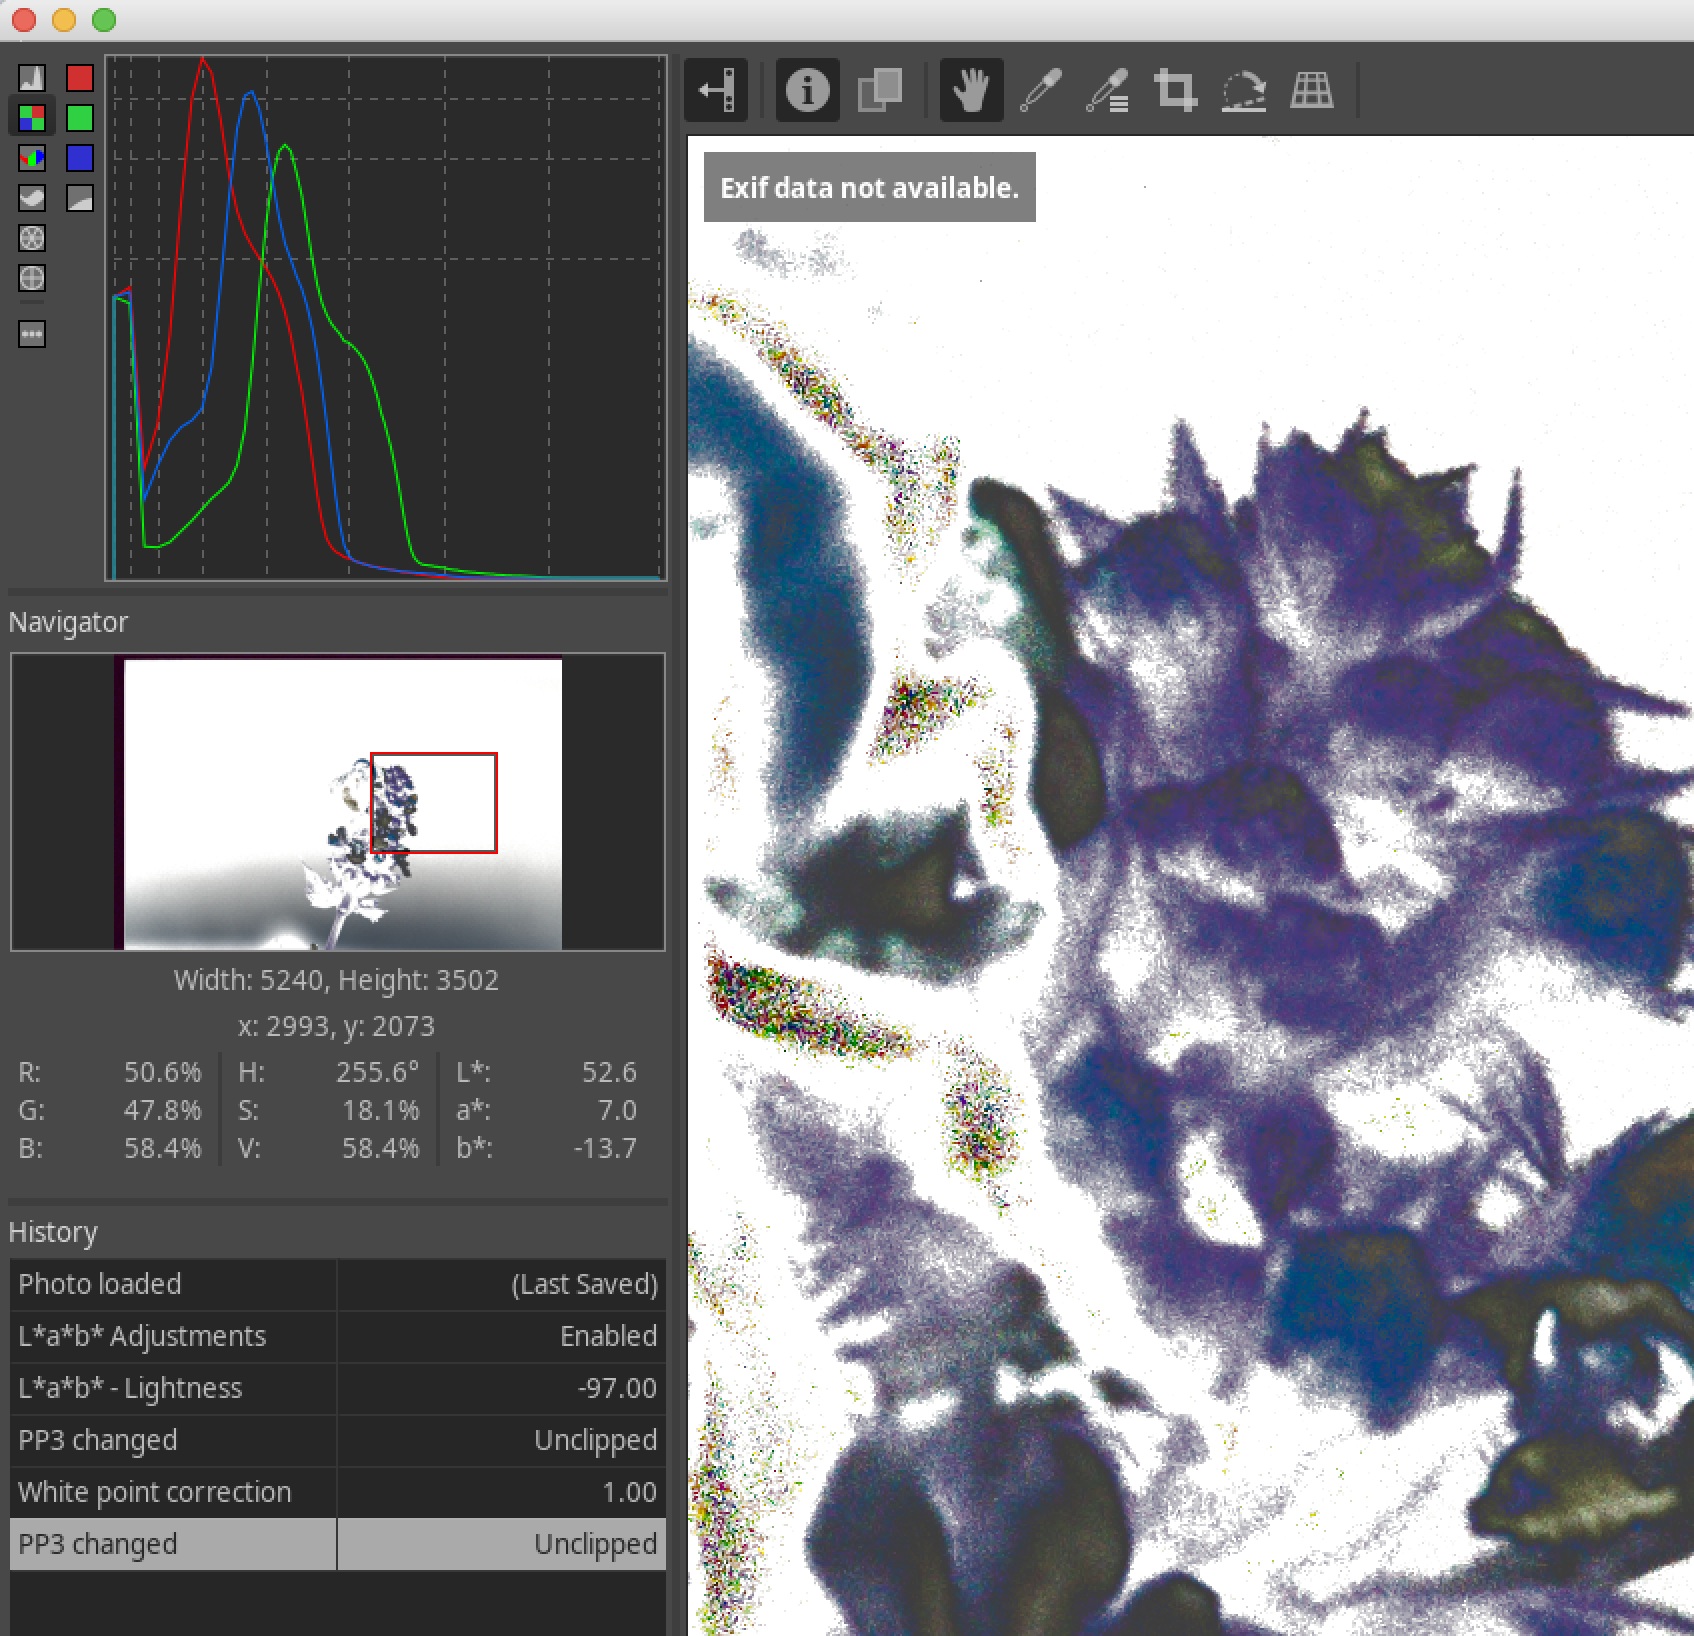The width and height of the screenshot is (1694, 1636).
Task: Select the Hand navigation tool
Action: [971, 91]
